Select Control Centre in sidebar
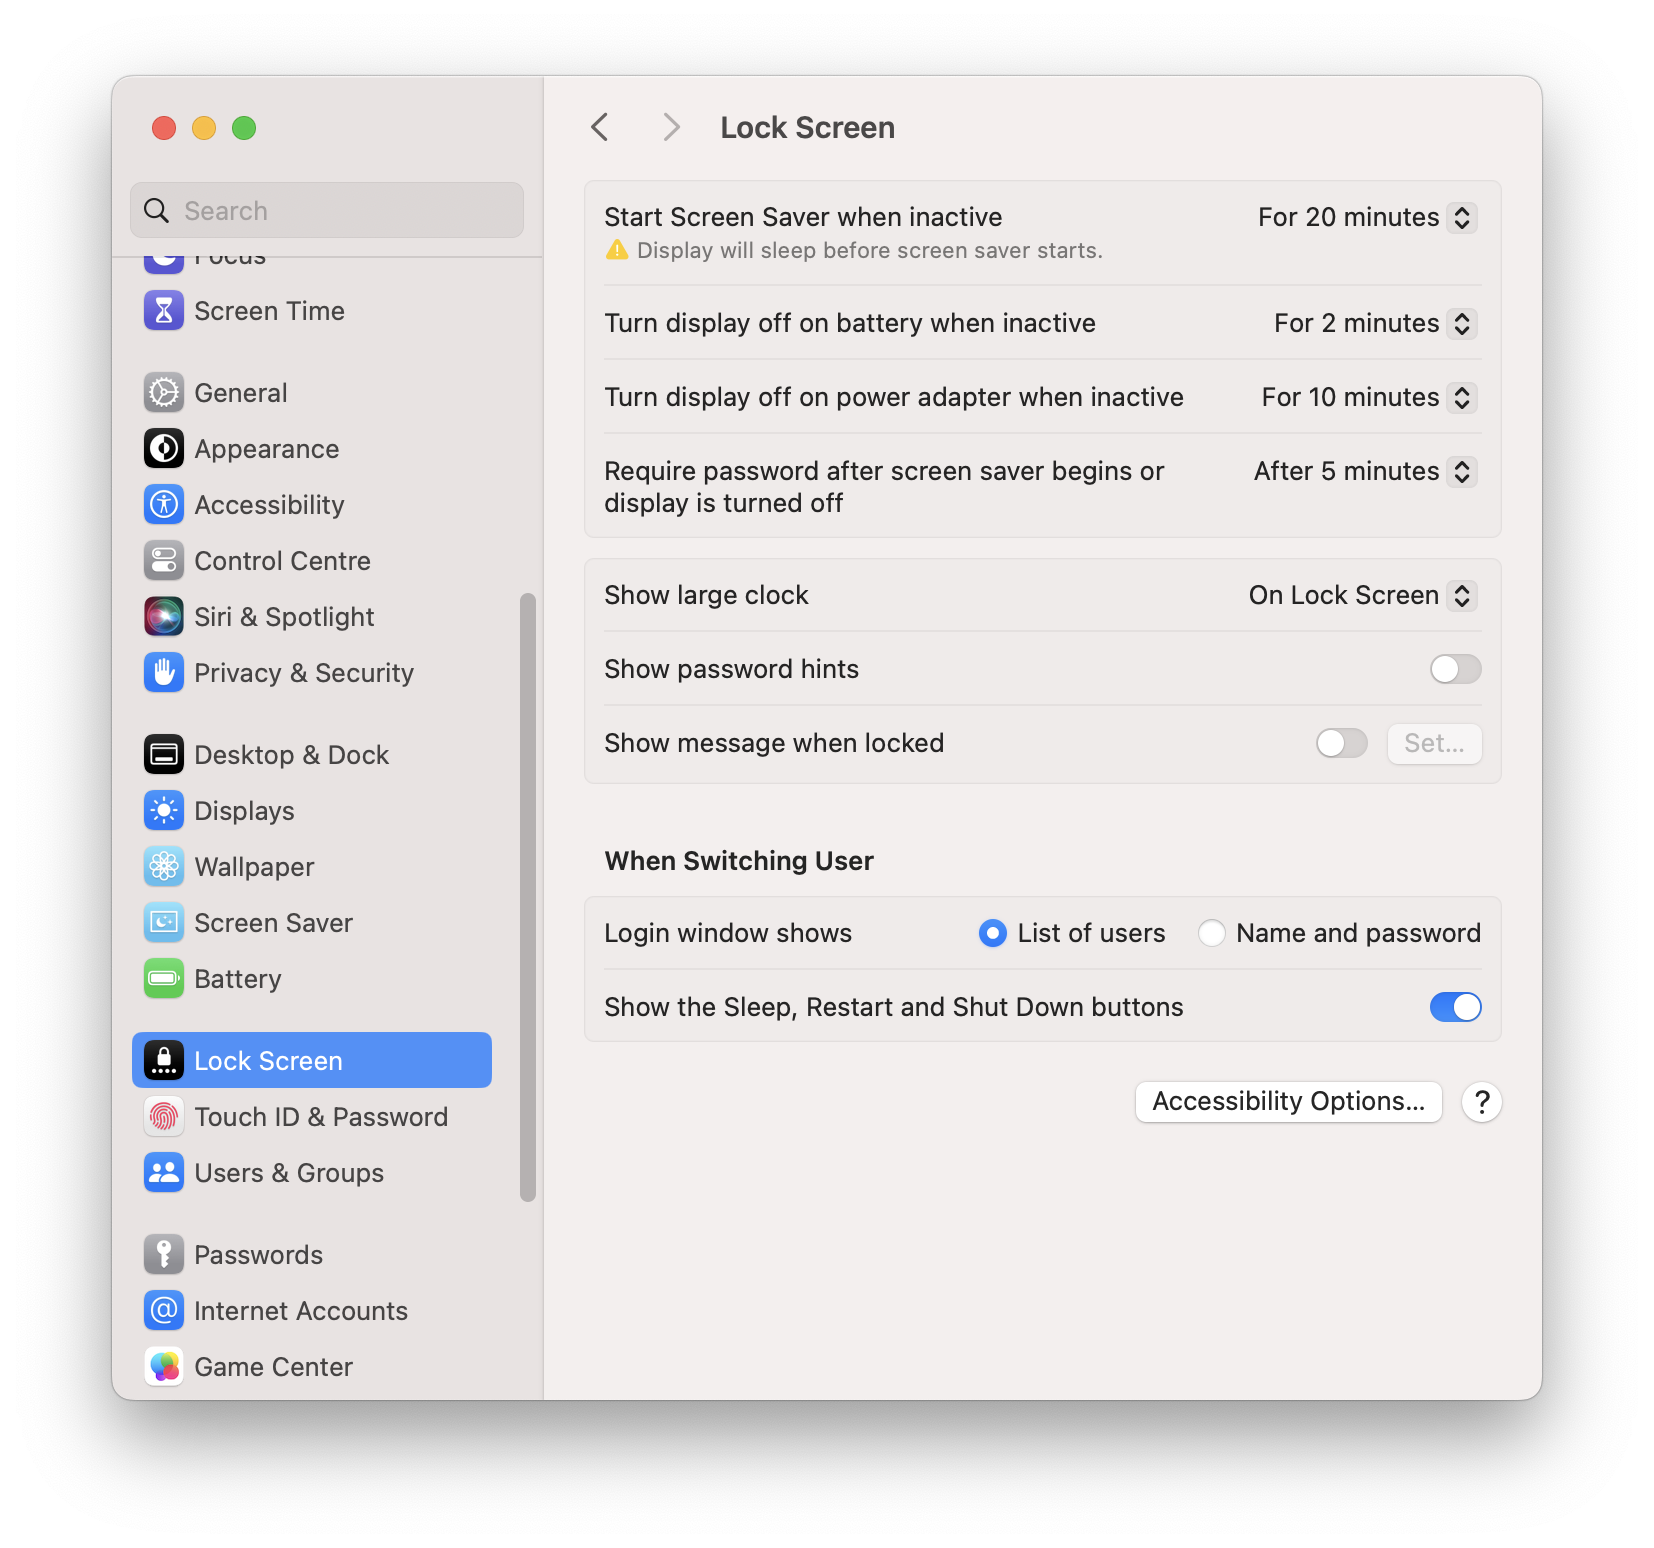This screenshot has height=1548, width=1654. (x=312, y=561)
